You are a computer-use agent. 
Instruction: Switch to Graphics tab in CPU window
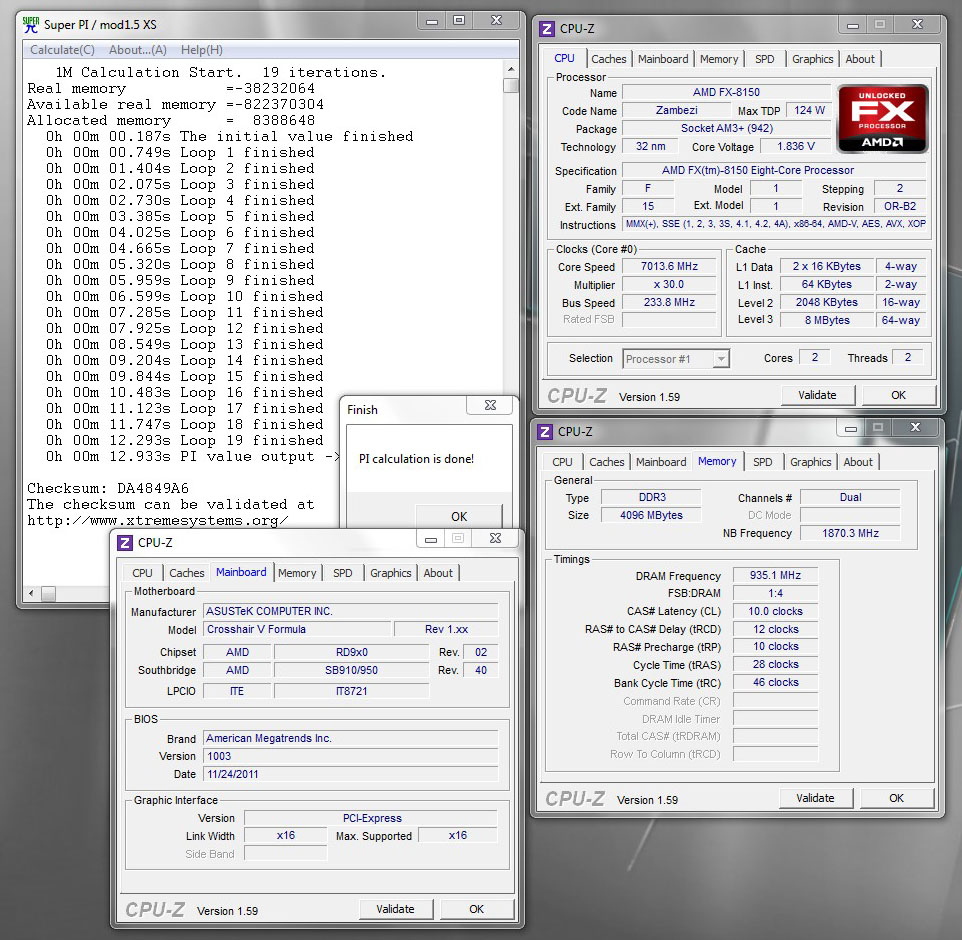point(812,59)
